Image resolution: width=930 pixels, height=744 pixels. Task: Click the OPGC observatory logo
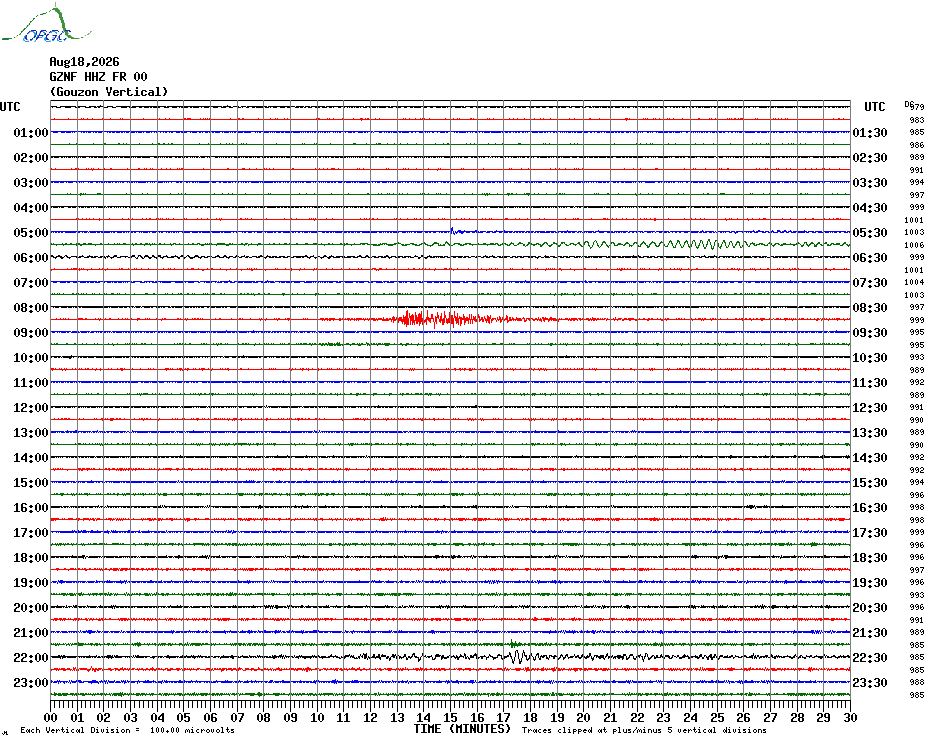tap(46, 24)
